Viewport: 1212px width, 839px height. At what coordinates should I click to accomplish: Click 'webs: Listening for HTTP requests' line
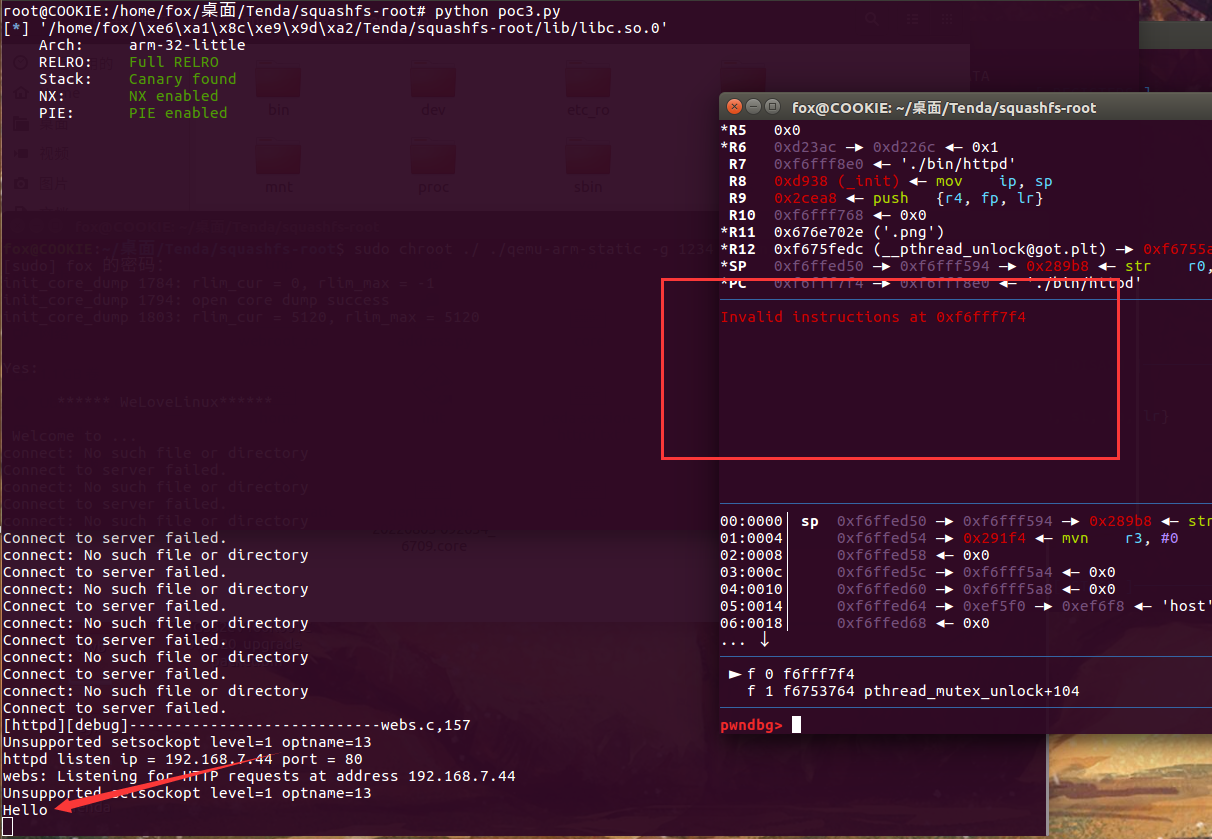[259, 776]
